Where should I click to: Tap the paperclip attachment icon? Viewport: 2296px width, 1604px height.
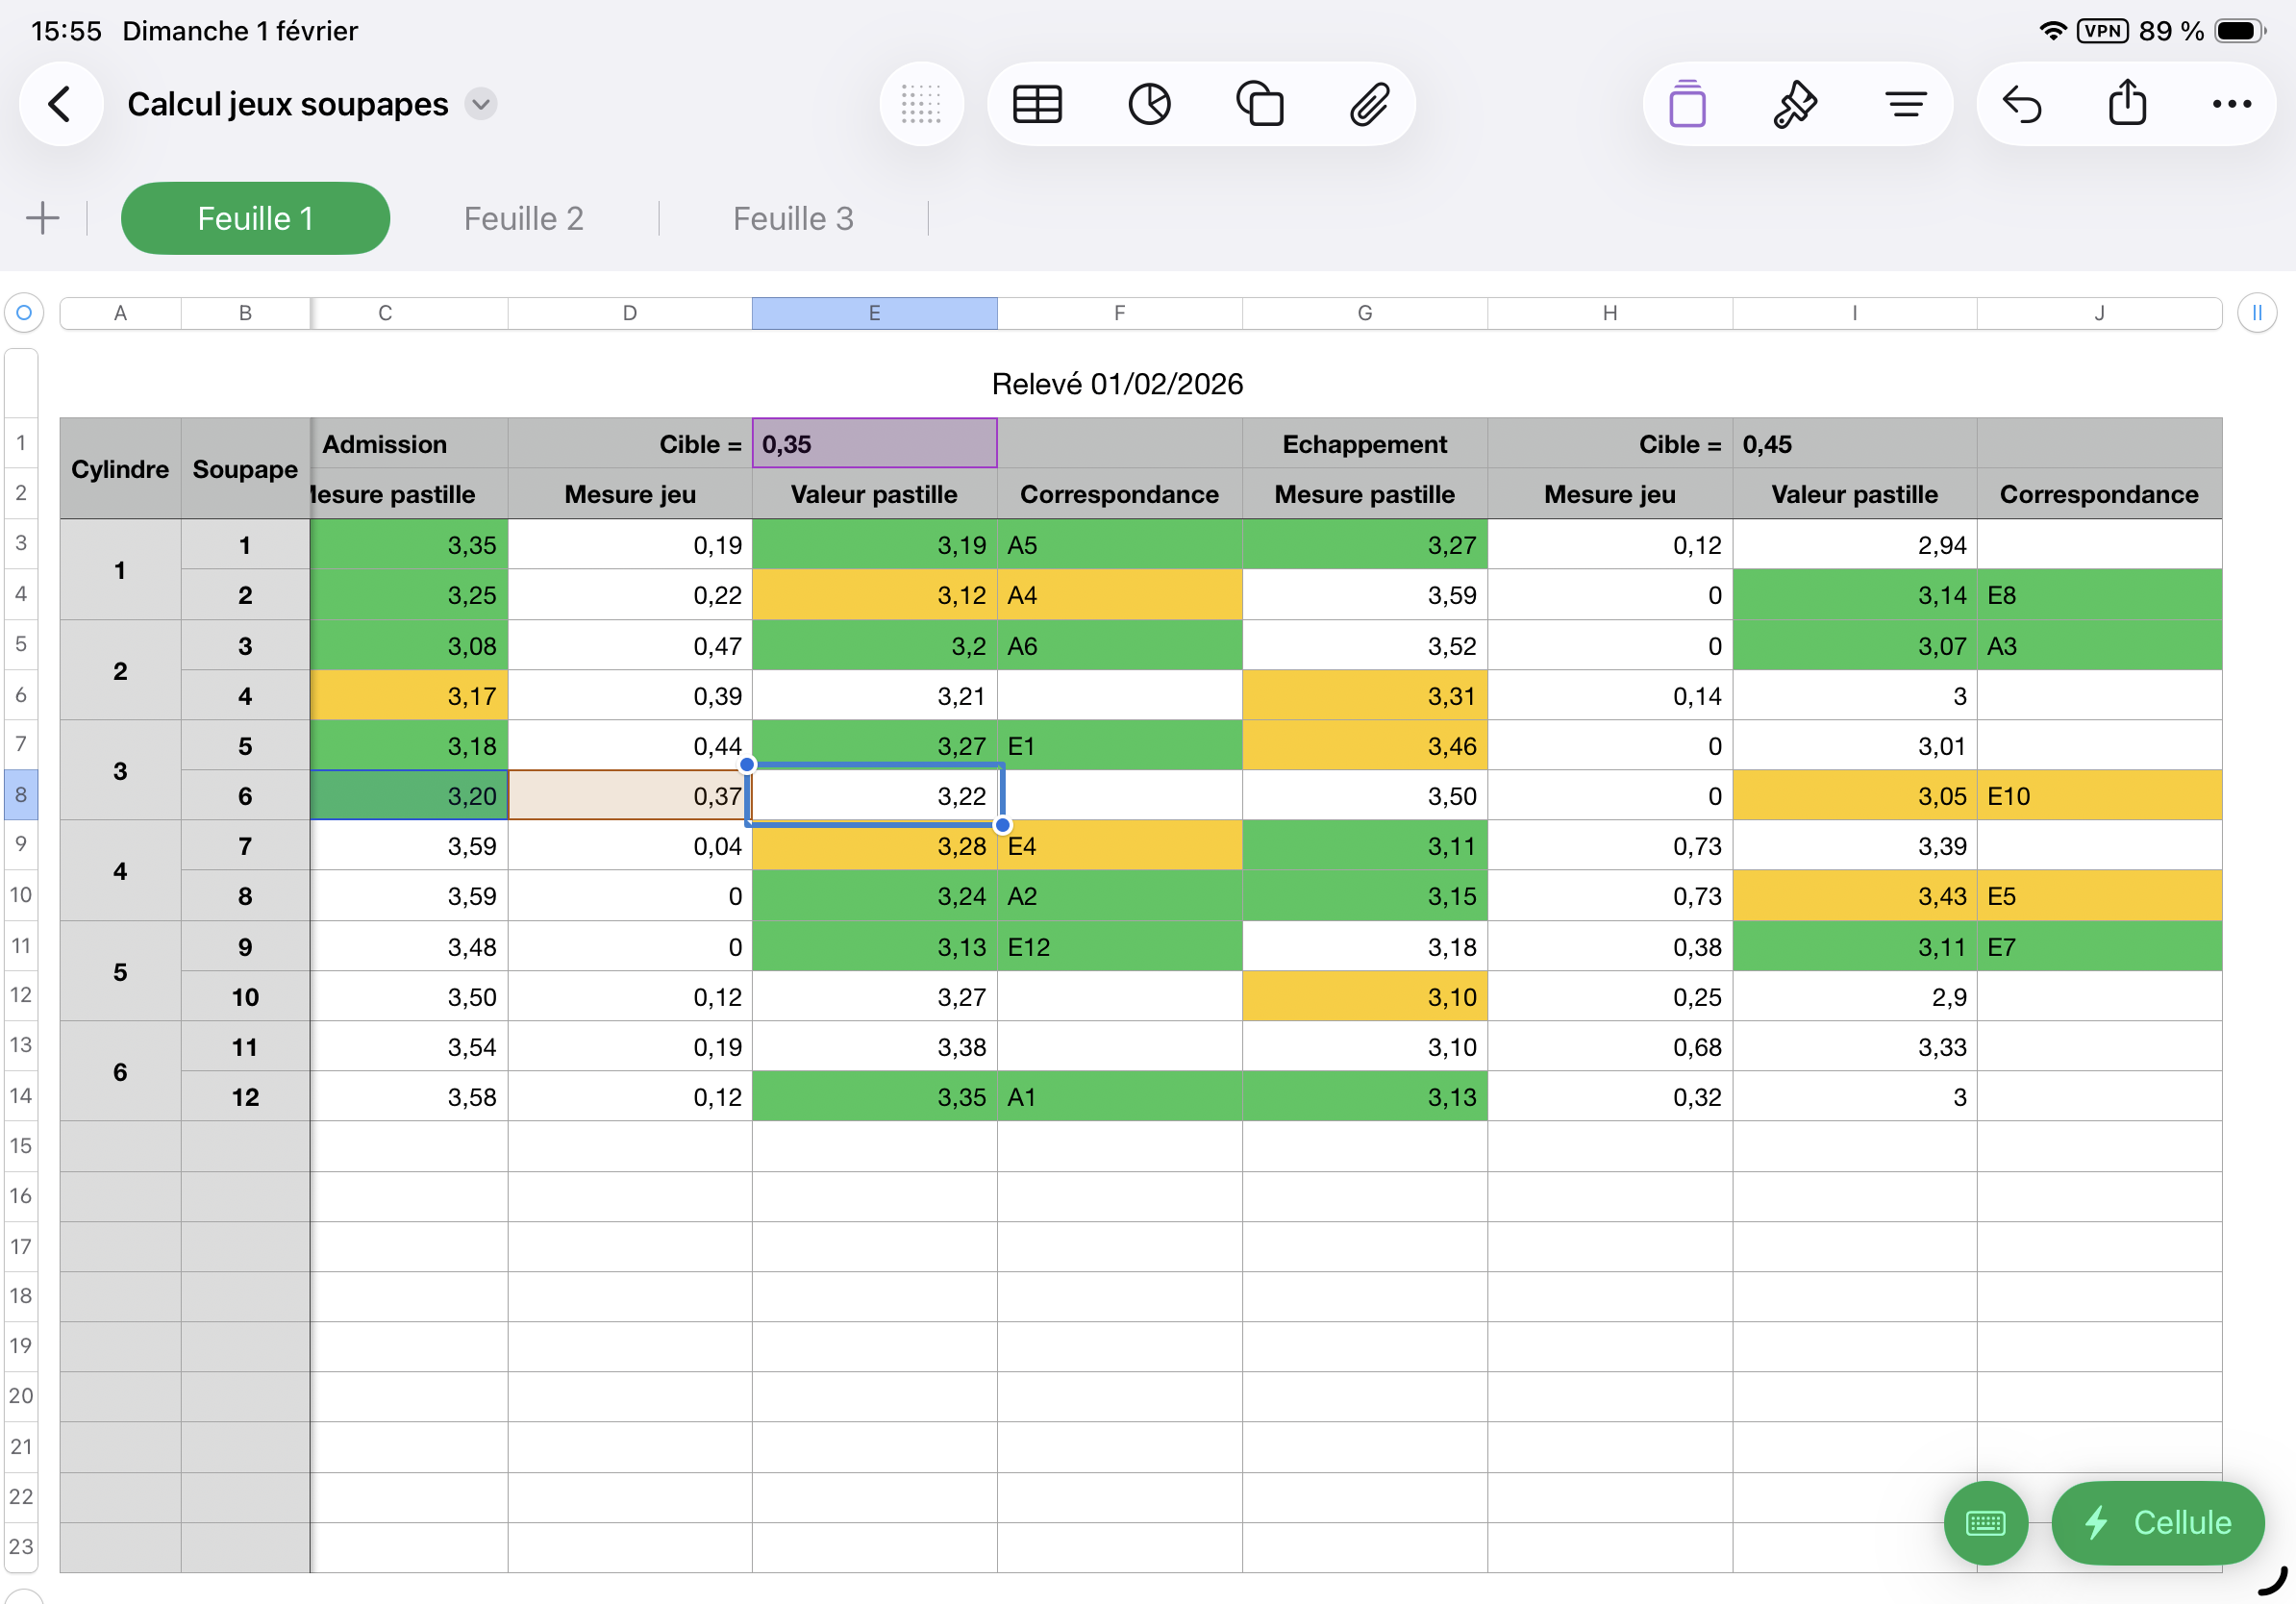click(x=1369, y=104)
